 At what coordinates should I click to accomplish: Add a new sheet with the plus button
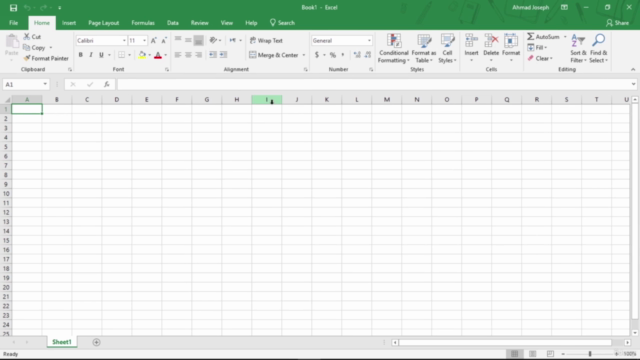[96, 342]
